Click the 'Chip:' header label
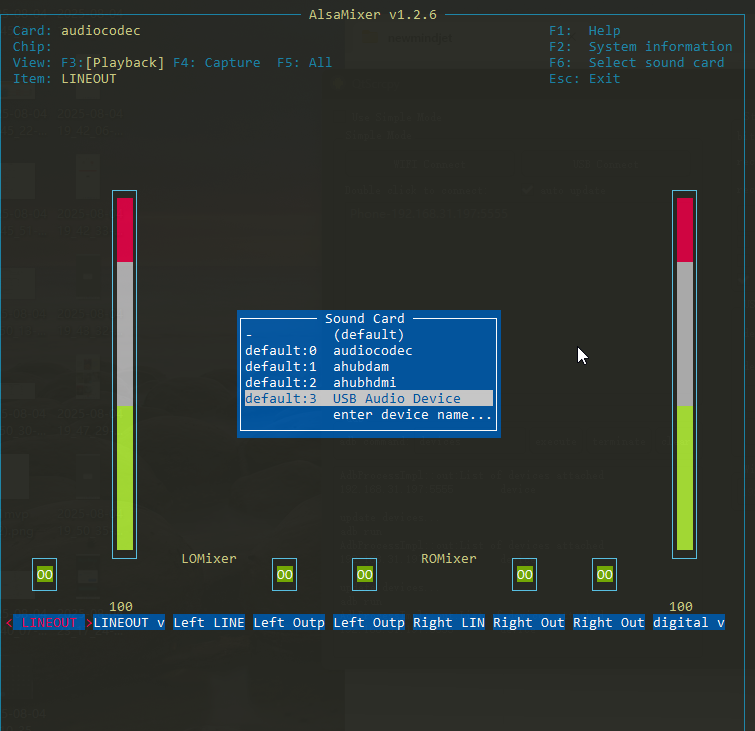 [x=32, y=46]
